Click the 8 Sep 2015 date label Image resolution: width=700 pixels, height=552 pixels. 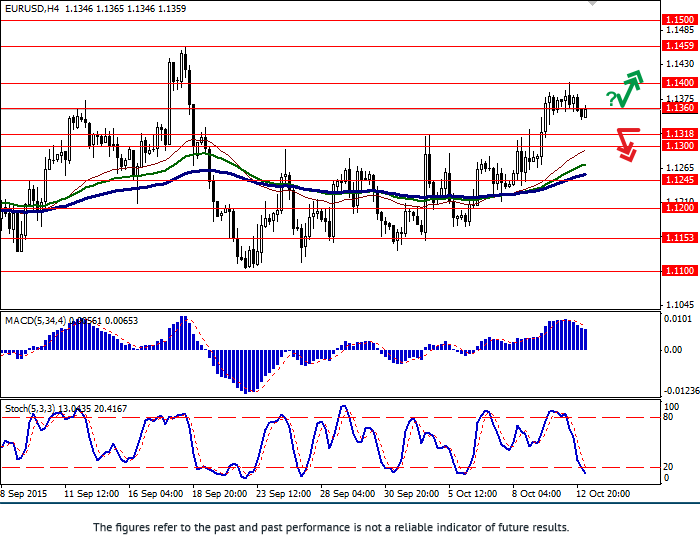tap(24, 494)
